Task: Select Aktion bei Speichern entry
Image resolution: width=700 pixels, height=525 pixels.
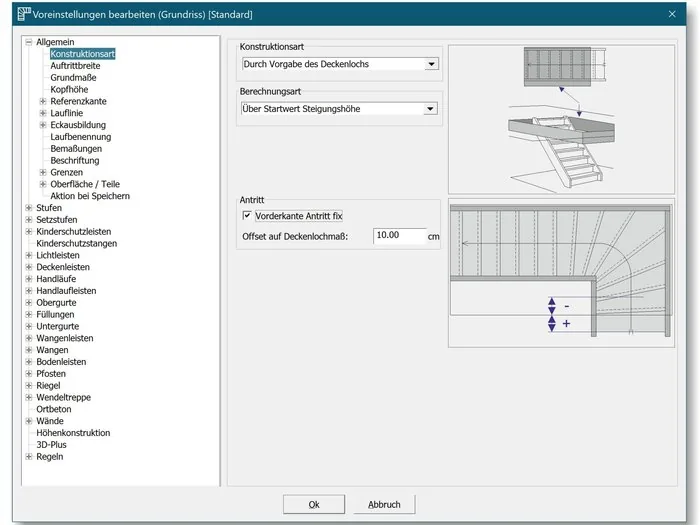Action: point(90,196)
